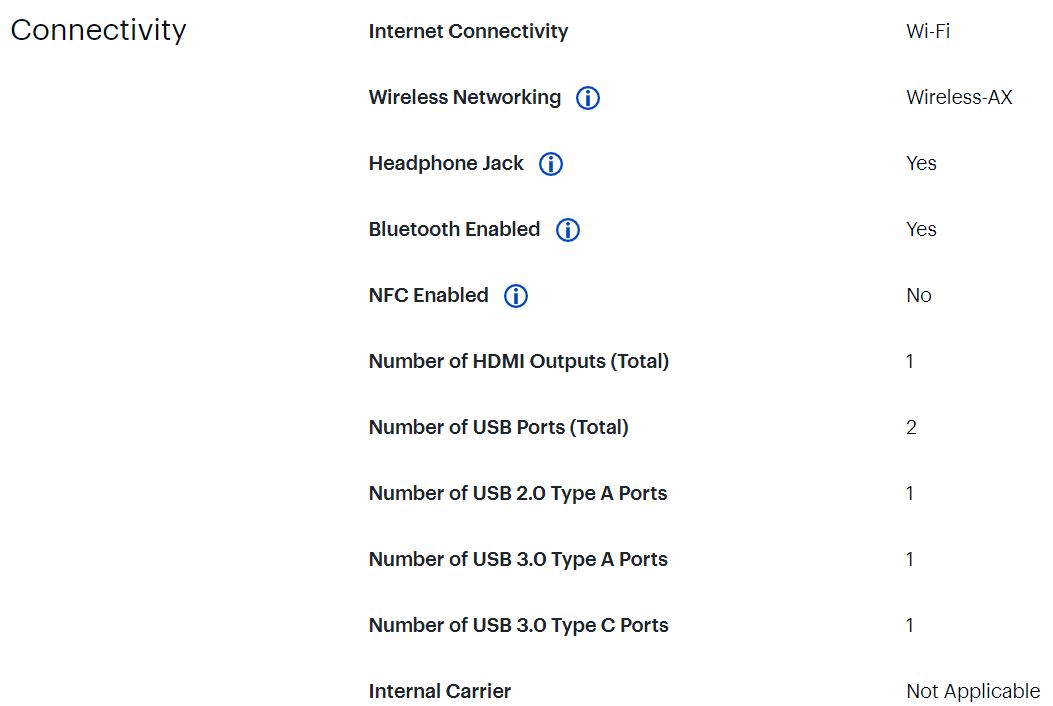The image size is (1053, 706).
Task: Select the Internal Carrier label
Action: click(x=440, y=691)
